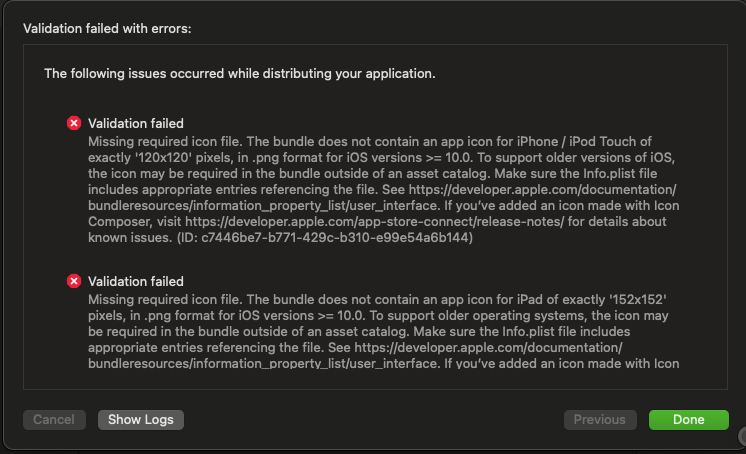Click the "Validation failed with errors:" title
Image resolution: width=746 pixels, height=454 pixels.
pyautogui.click(x=107, y=28)
